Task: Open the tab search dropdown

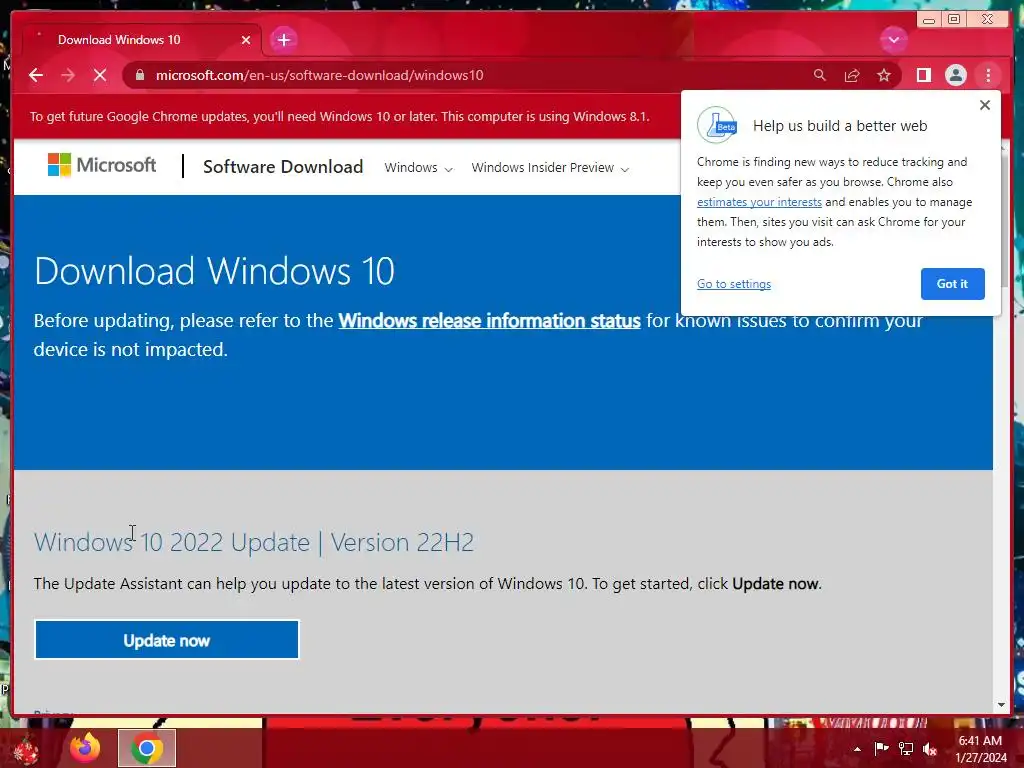Action: pyautogui.click(x=893, y=40)
